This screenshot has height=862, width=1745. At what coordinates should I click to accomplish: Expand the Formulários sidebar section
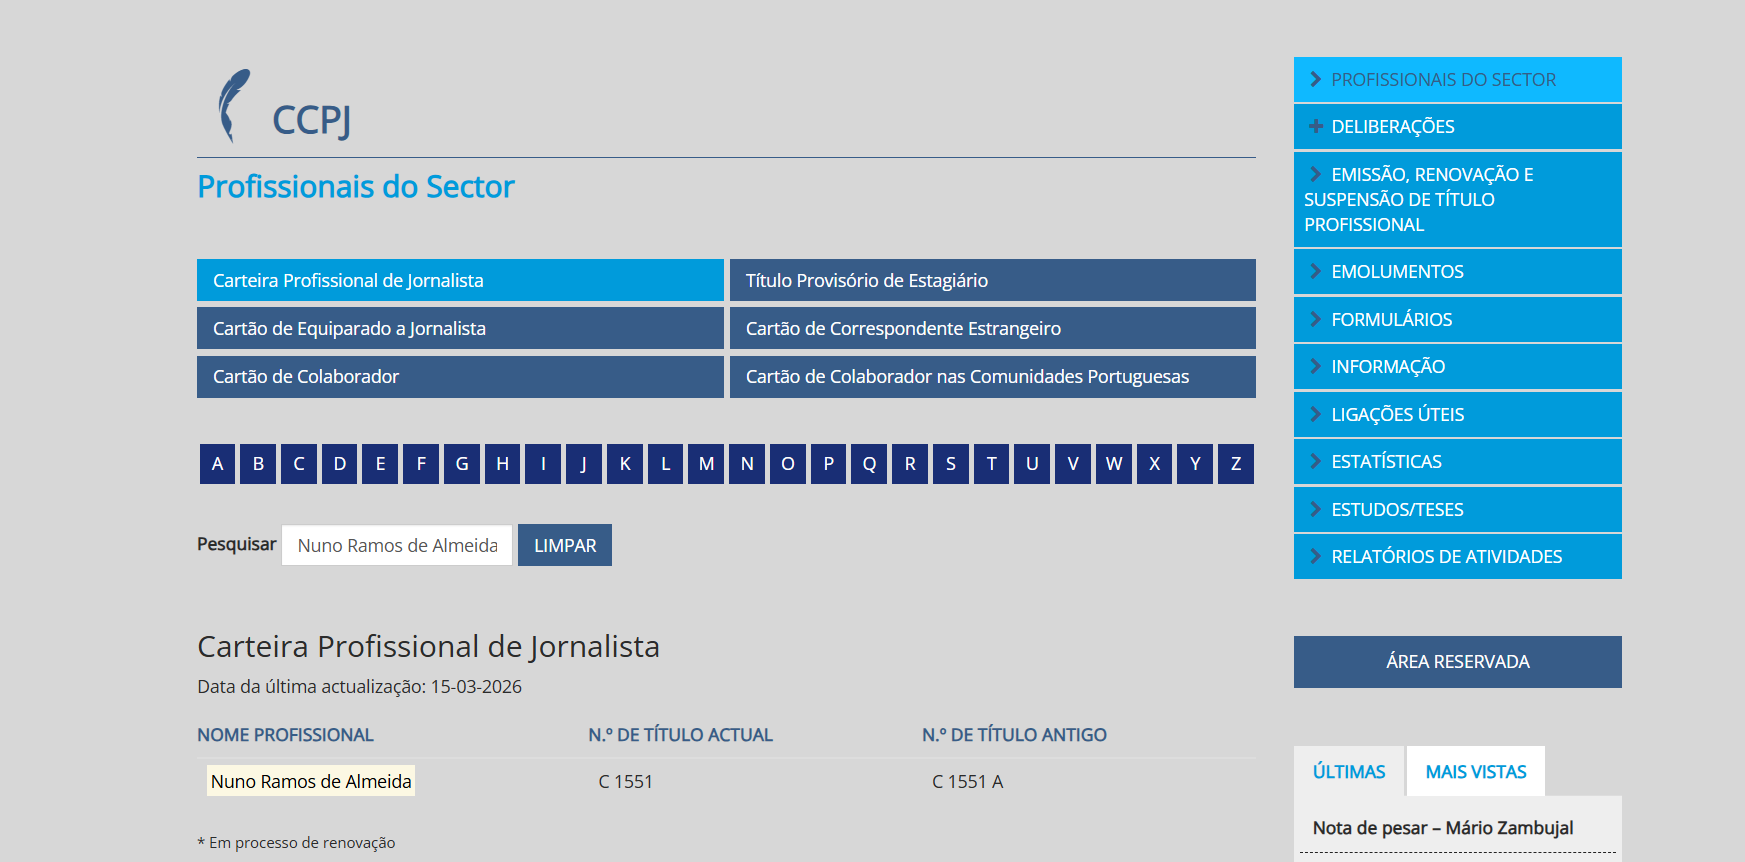click(1390, 320)
